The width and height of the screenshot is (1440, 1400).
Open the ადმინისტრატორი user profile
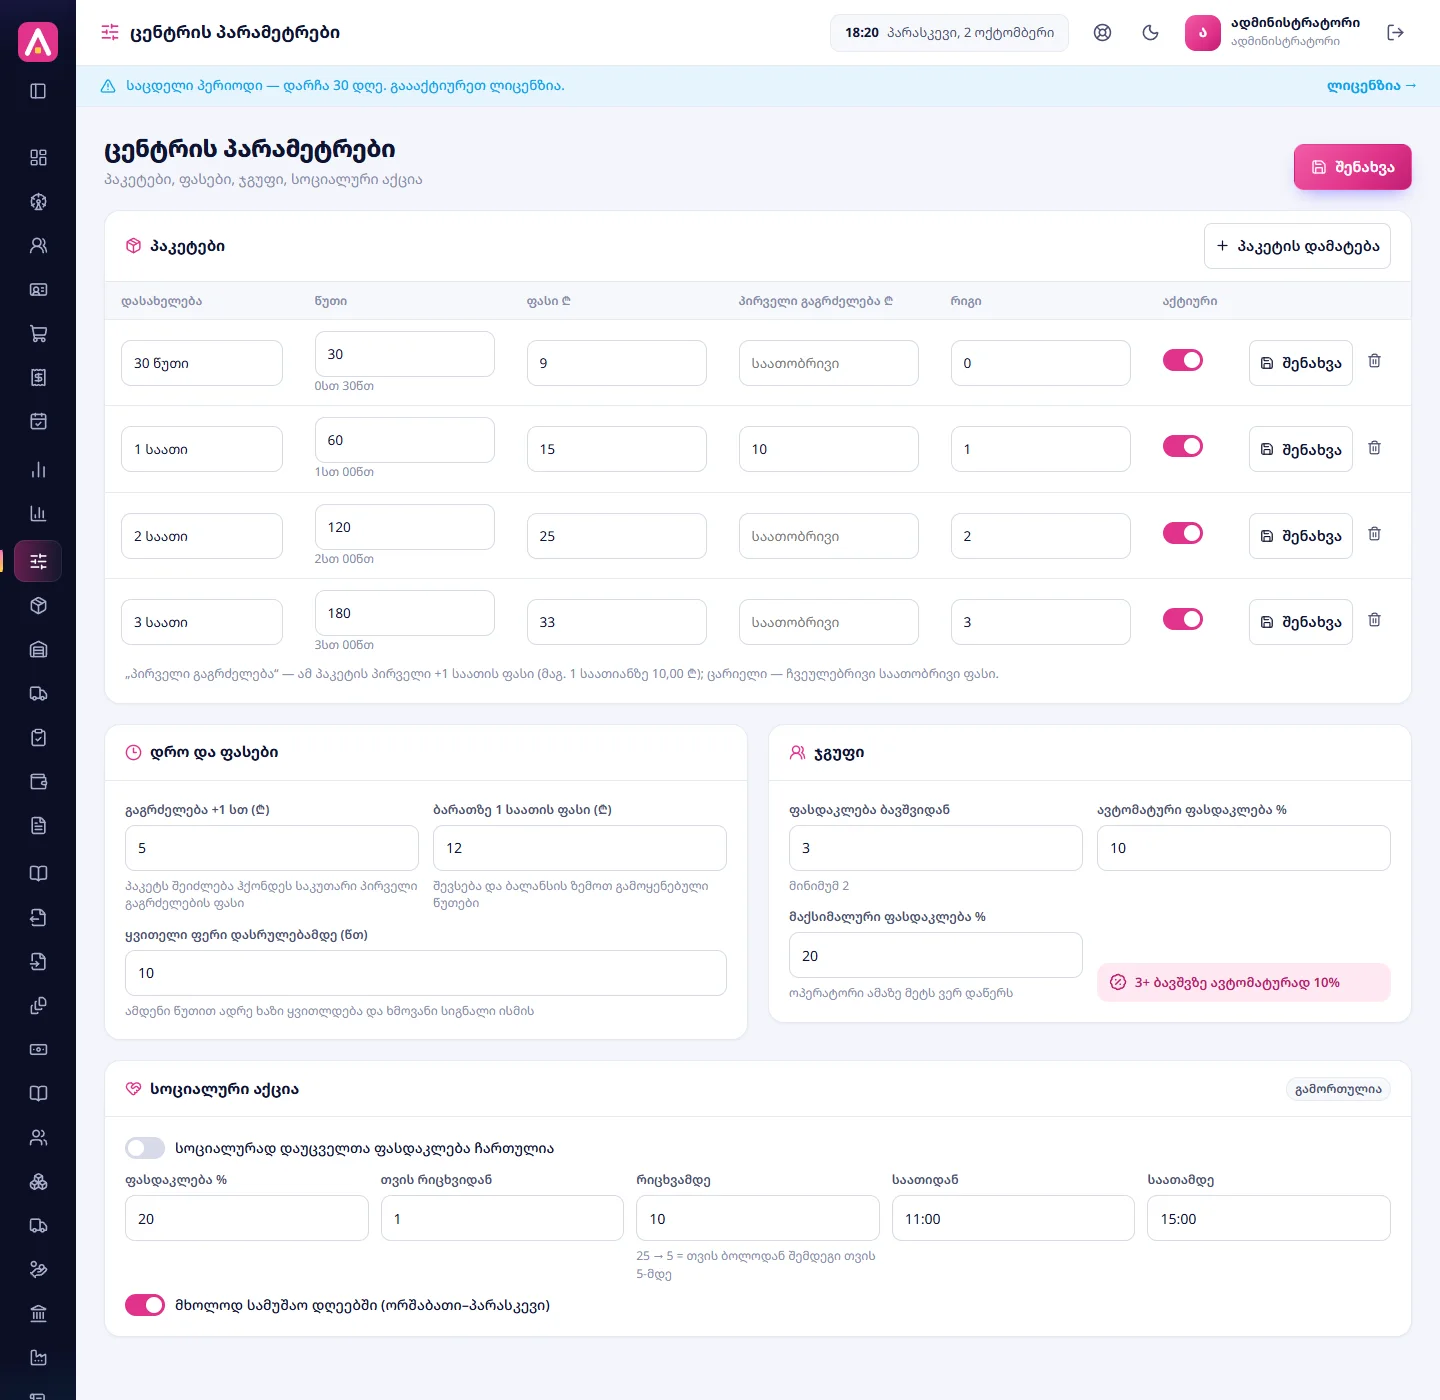(x=1272, y=32)
